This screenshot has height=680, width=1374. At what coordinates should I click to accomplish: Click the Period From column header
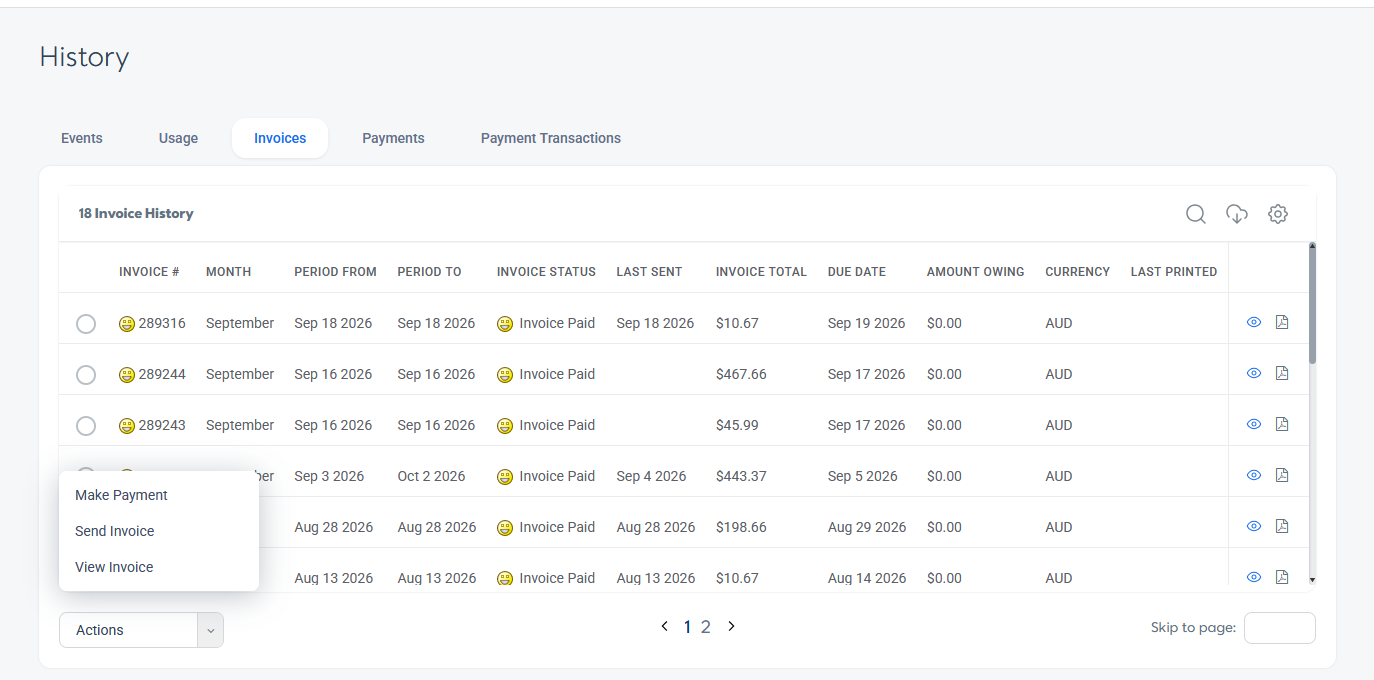[335, 272]
